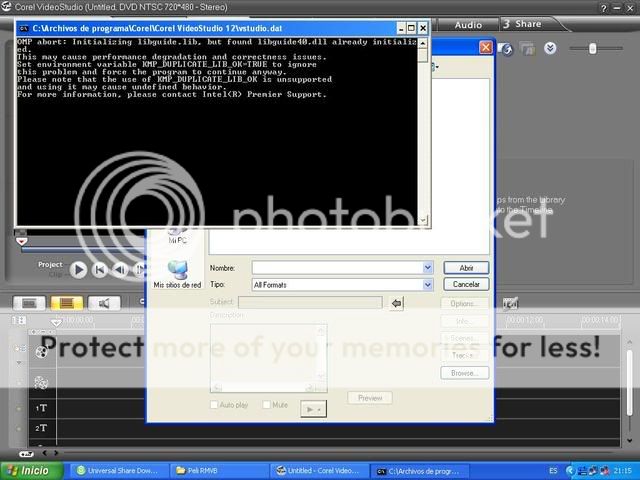Enable the Mute checkbox
640x480 pixels.
267,404
